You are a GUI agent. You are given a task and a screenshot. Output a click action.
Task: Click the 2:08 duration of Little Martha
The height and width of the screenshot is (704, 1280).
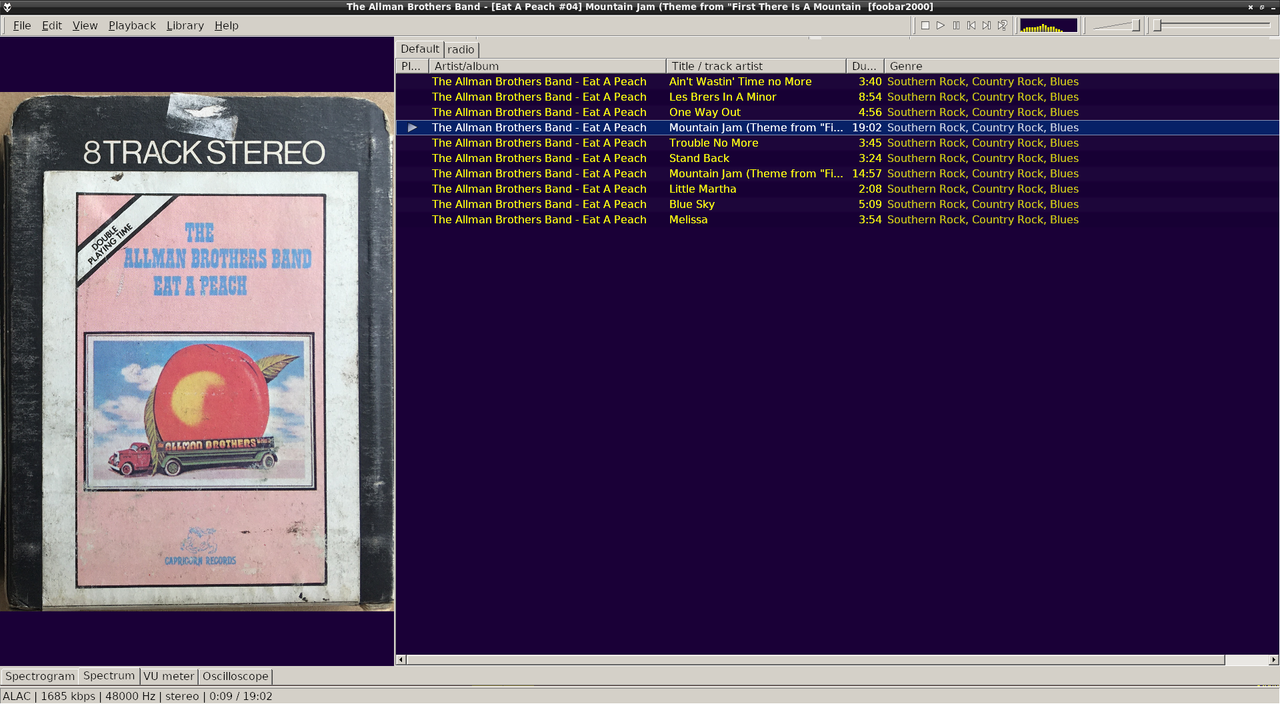tap(870, 189)
